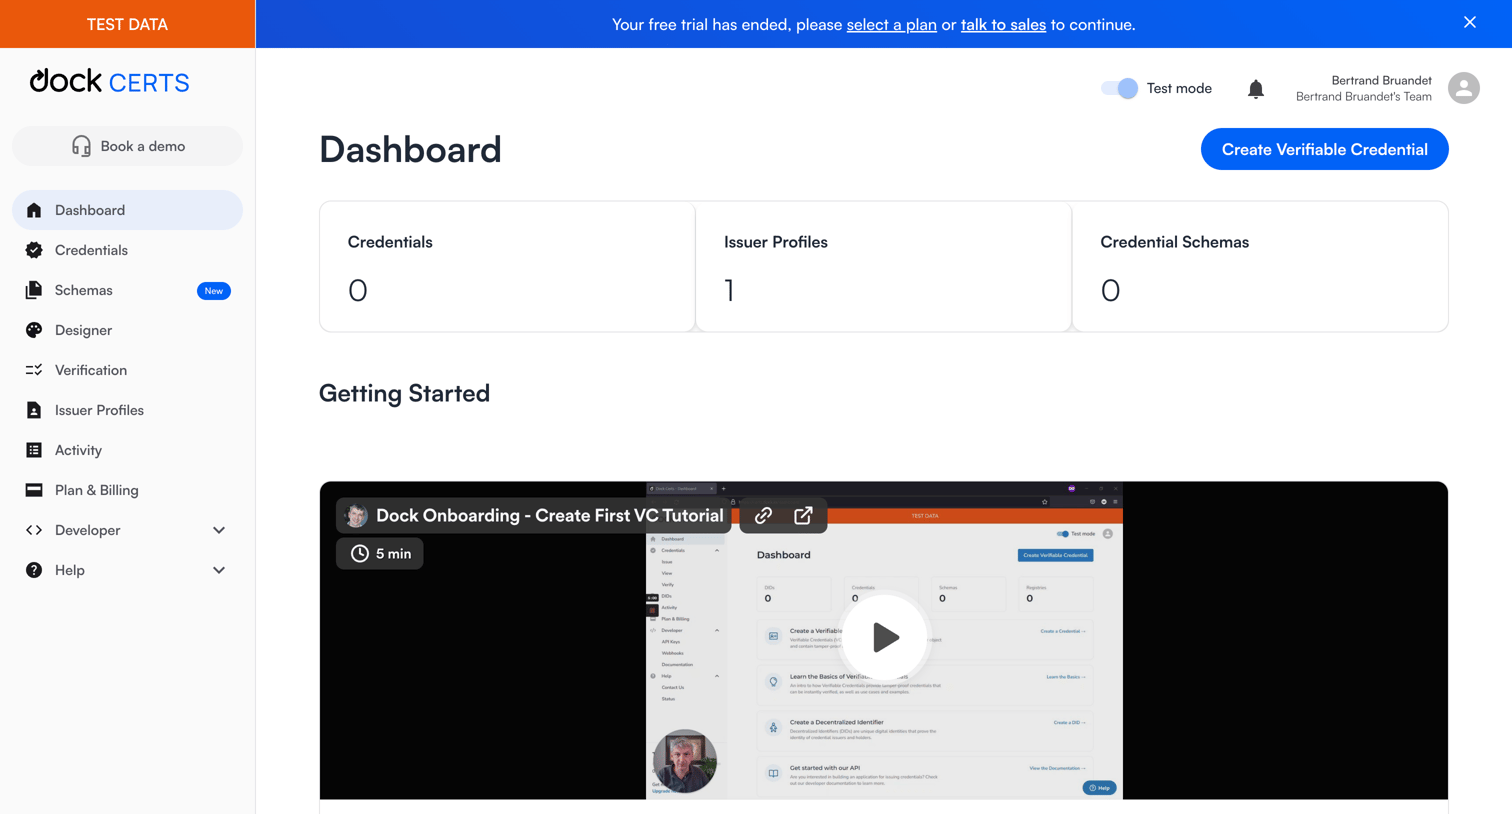Expand the Developer menu chevron
The image size is (1512, 814).
(219, 530)
